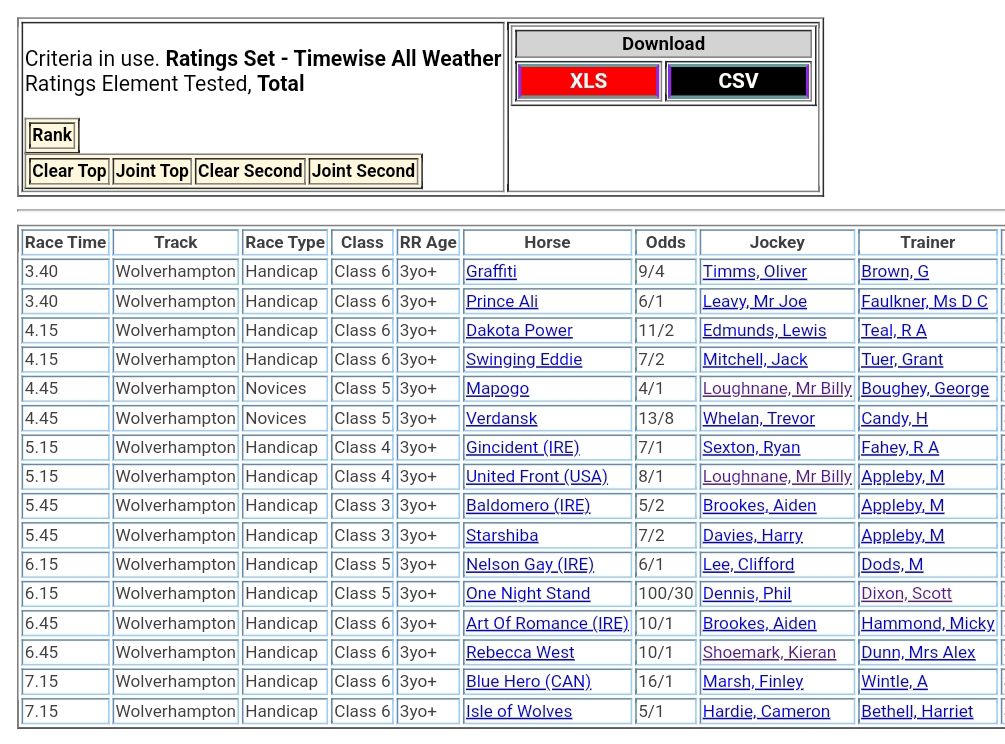Screen dimensions: 1005x744
Task: Open the Graffiti horse link
Action: pyautogui.click(x=491, y=272)
